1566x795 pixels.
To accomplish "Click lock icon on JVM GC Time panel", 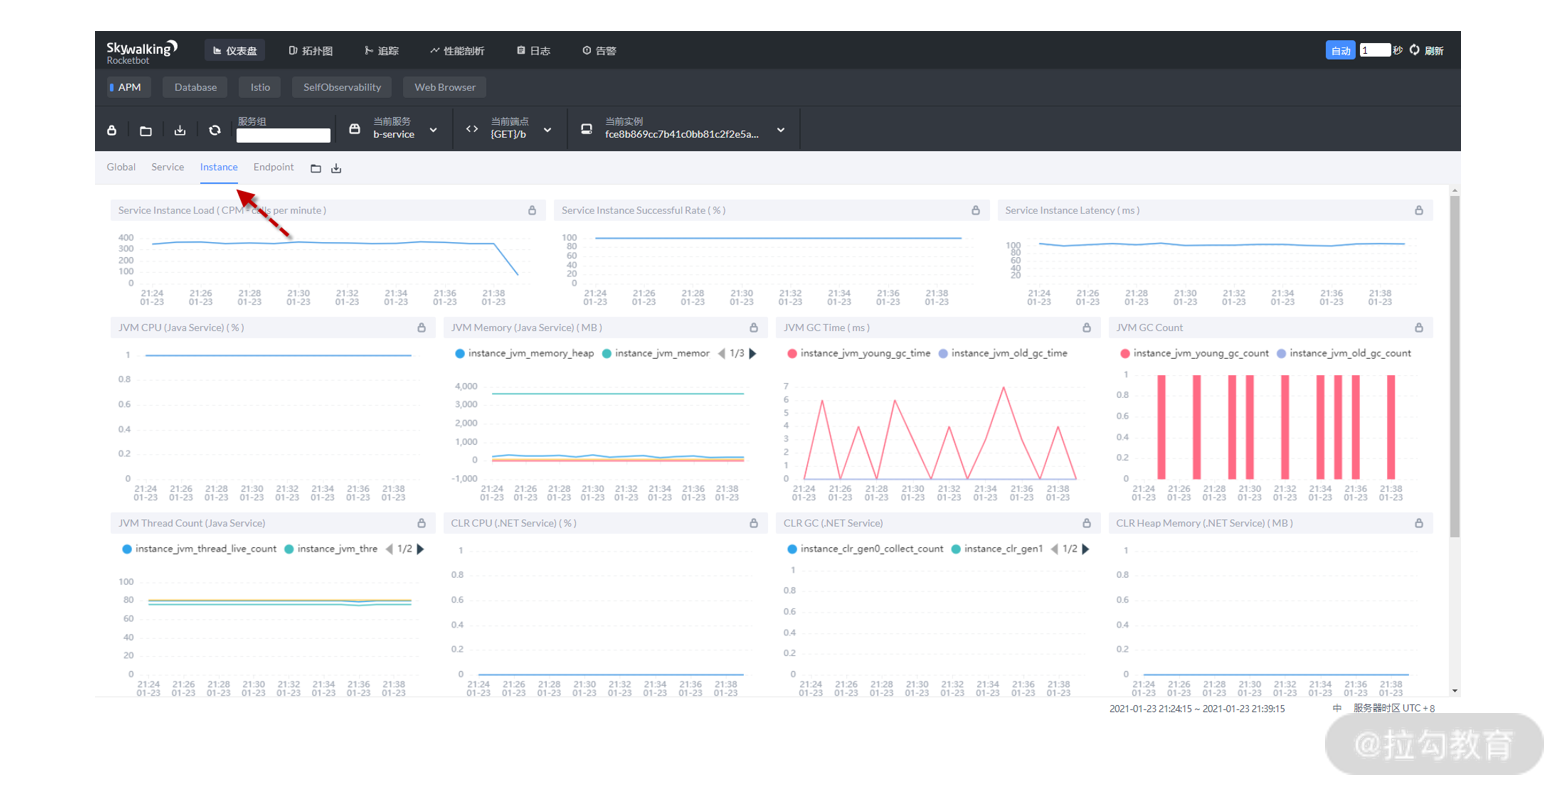I will point(1087,327).
